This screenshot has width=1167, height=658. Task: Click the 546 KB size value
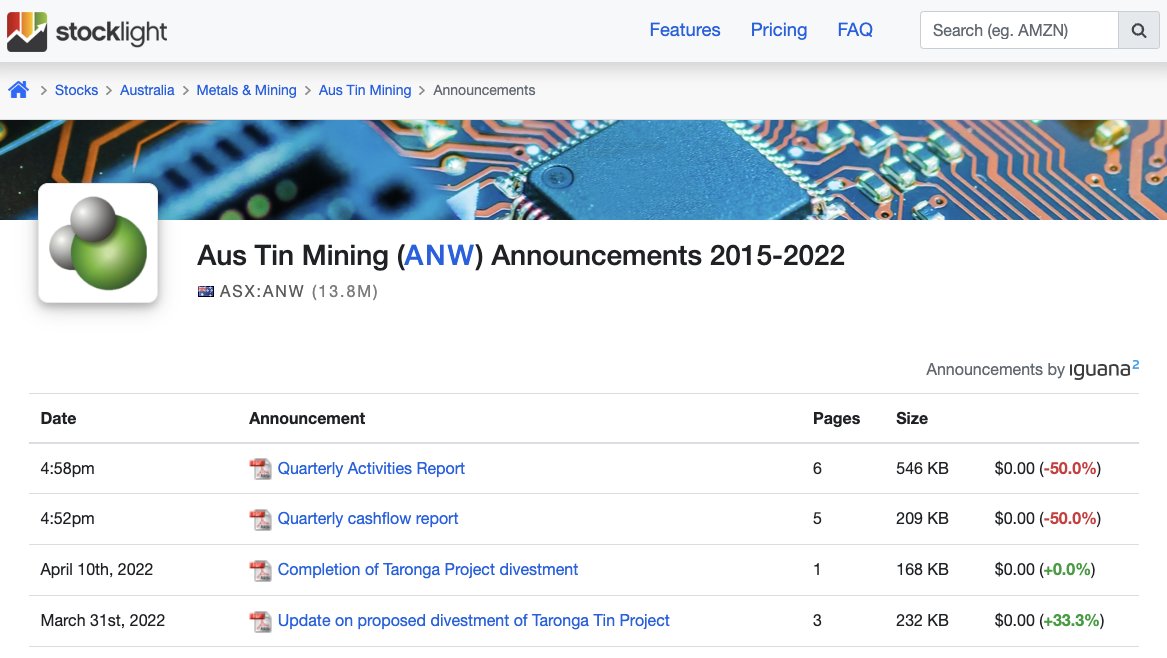[922, 468]
